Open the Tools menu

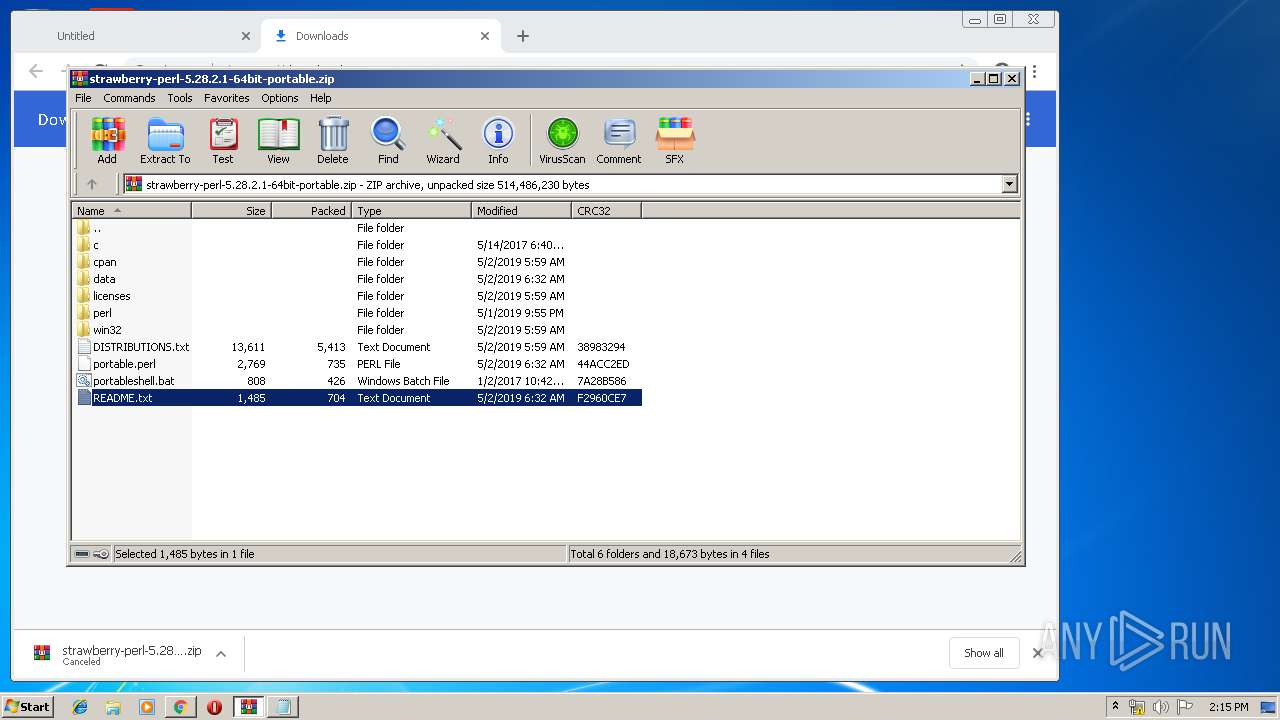tap(180, 98)
